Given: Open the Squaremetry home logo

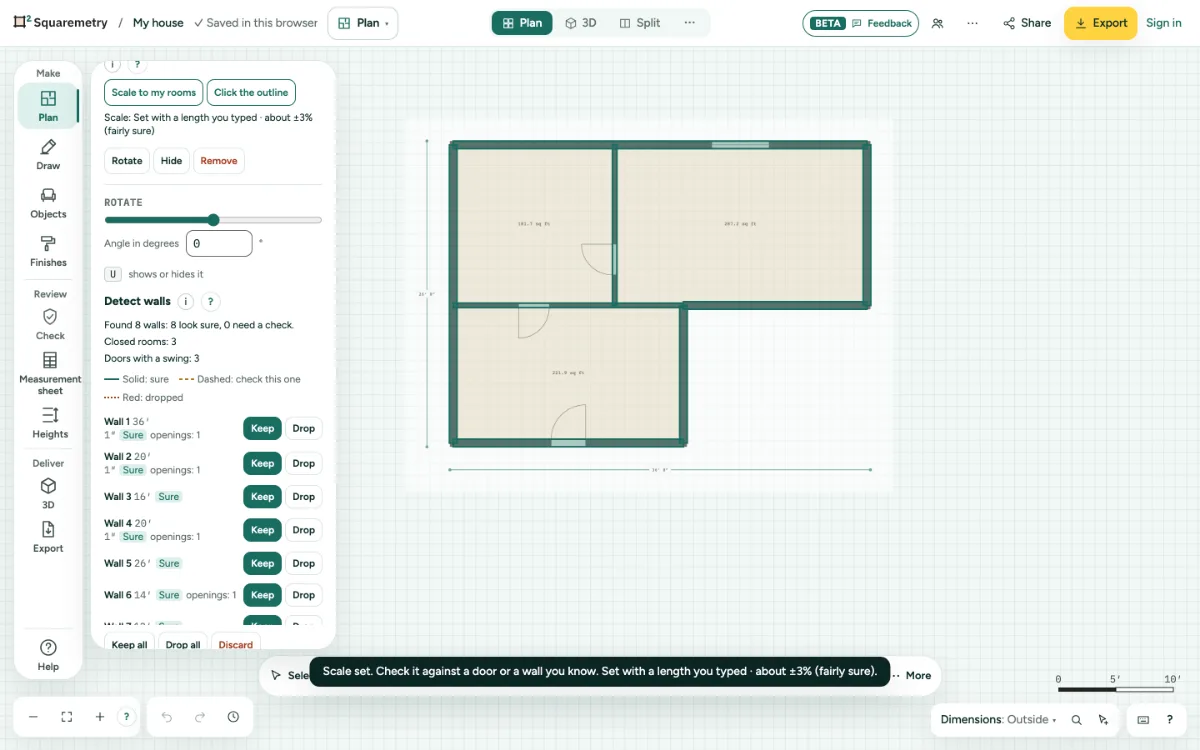Looking at the screenshot, I should click(61, 23).
